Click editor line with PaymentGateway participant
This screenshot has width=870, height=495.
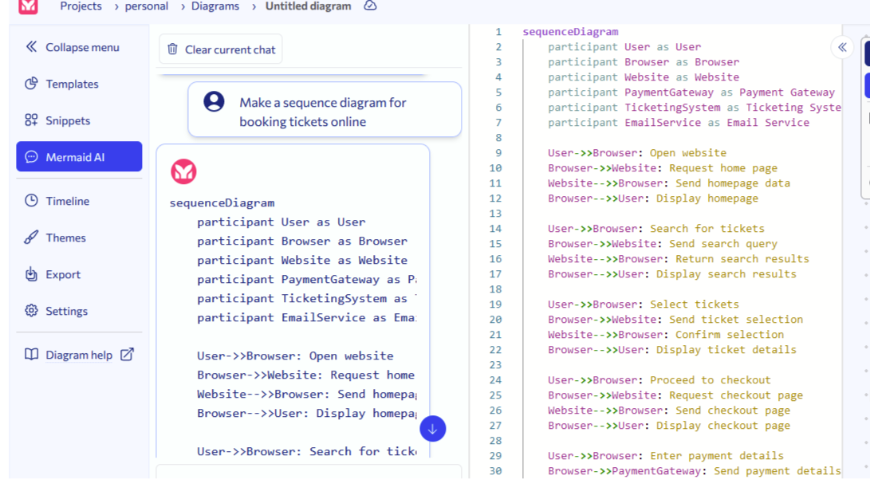[x=691, y=92]
